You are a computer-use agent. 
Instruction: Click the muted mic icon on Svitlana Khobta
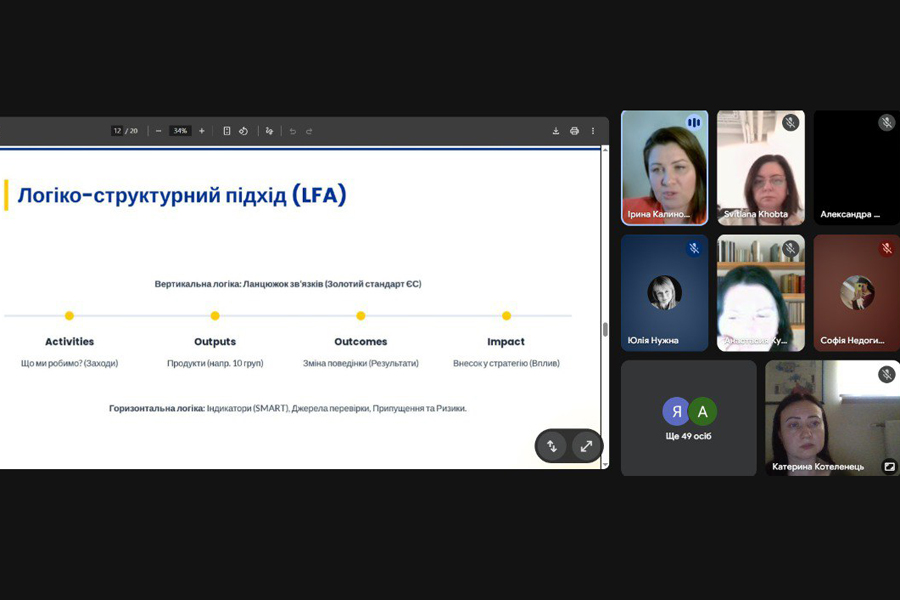click(x=790, y=123)
